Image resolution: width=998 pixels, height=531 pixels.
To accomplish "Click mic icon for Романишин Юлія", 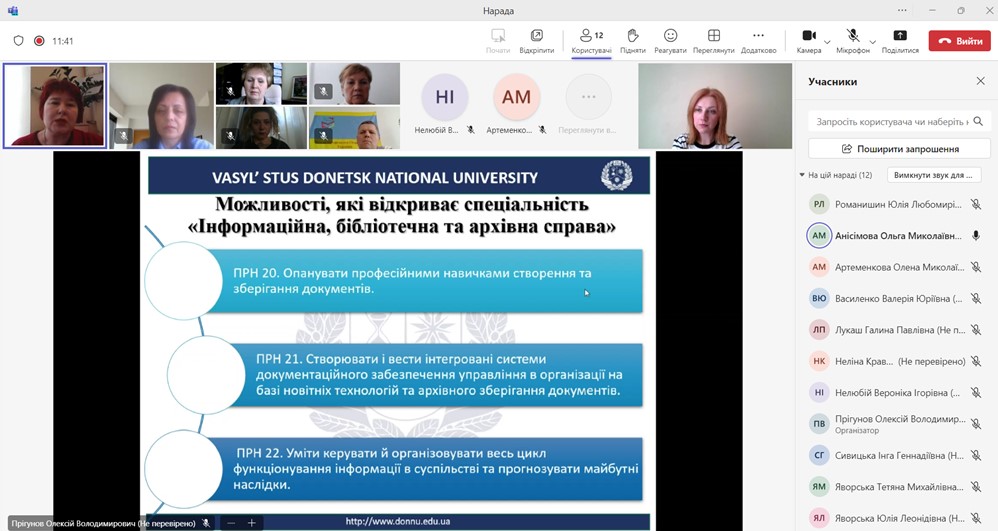I will tap(976, 204).
